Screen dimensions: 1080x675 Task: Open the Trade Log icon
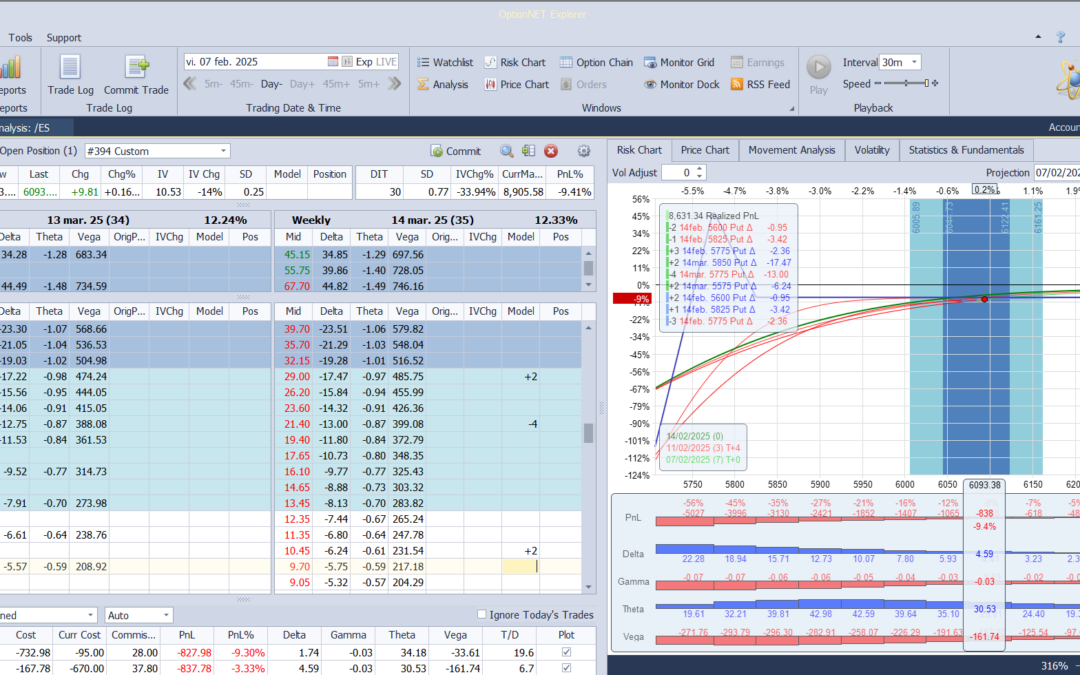[70, 75]
